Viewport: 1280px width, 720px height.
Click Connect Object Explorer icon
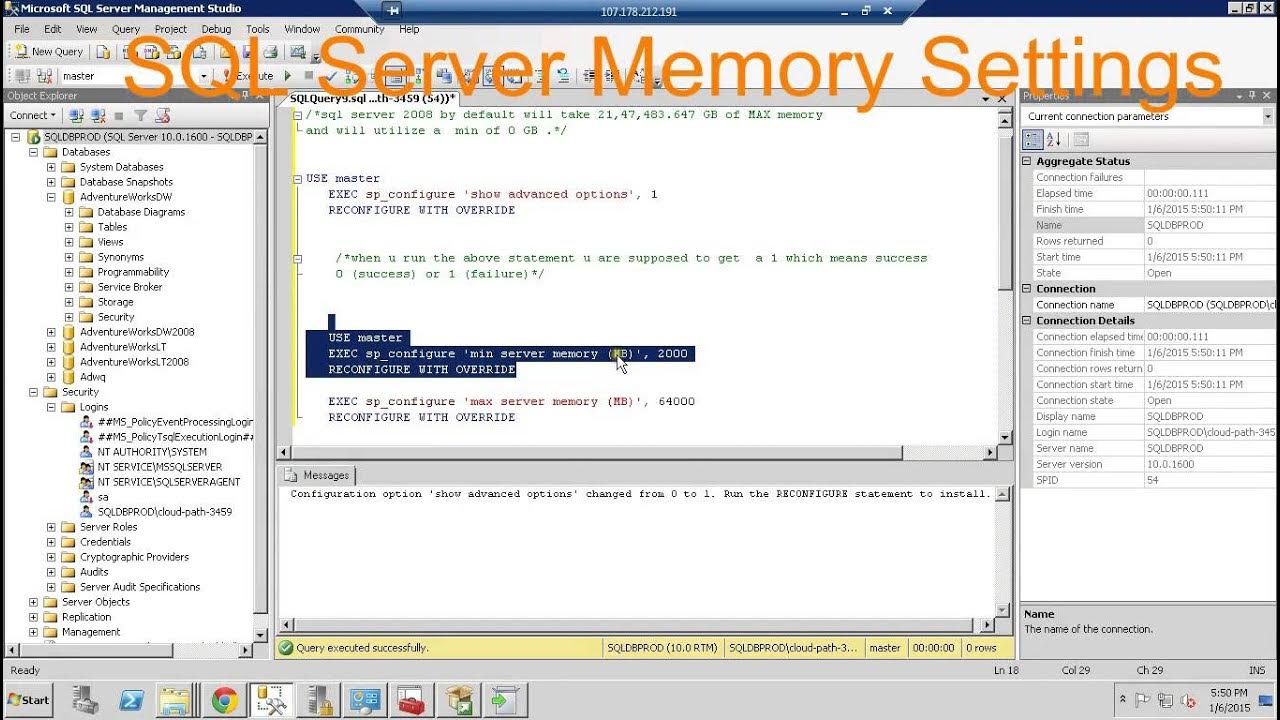coord(76,116)
